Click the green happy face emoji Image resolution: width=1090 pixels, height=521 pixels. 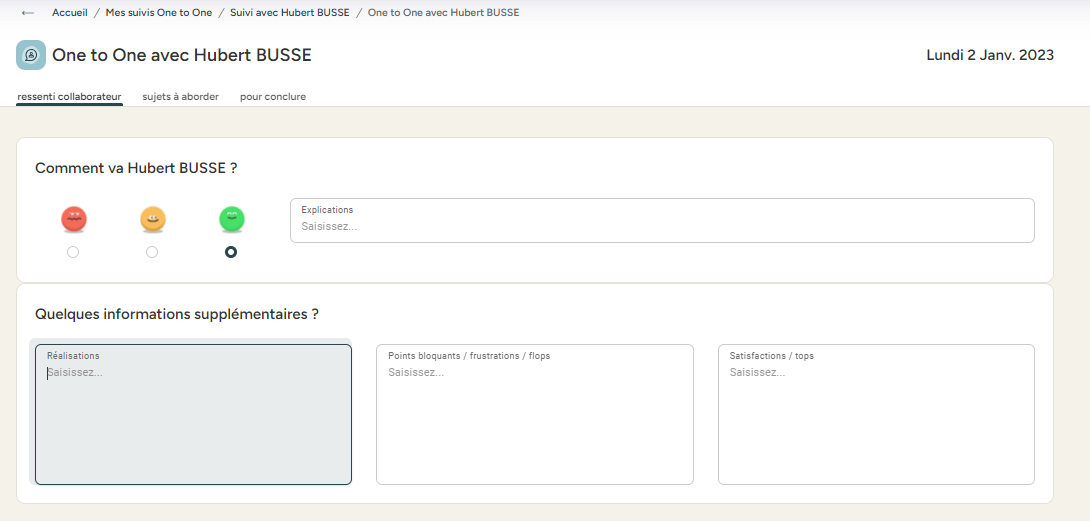click(x=232, y=219)
